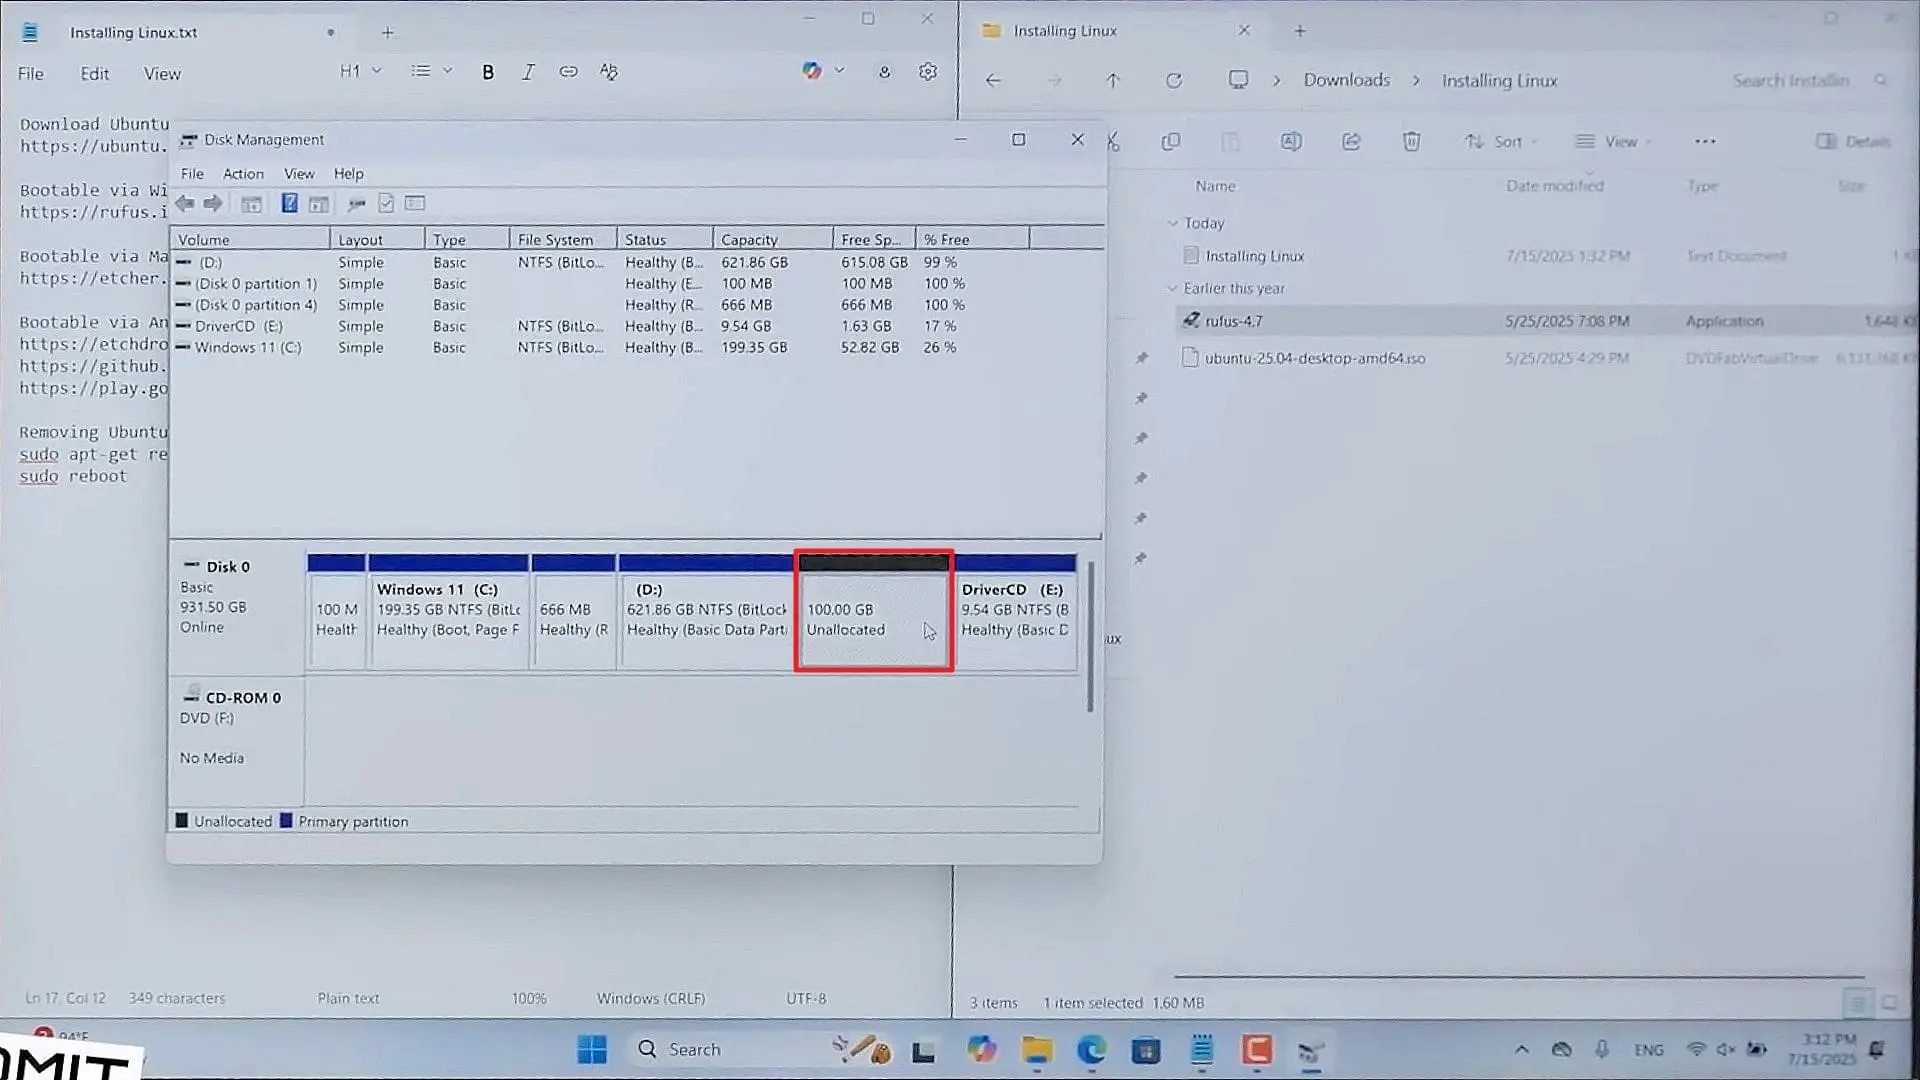Toggle the action pane icon in Disk Management
This screenshot has height=1080, width=1920.
[318, 204]
